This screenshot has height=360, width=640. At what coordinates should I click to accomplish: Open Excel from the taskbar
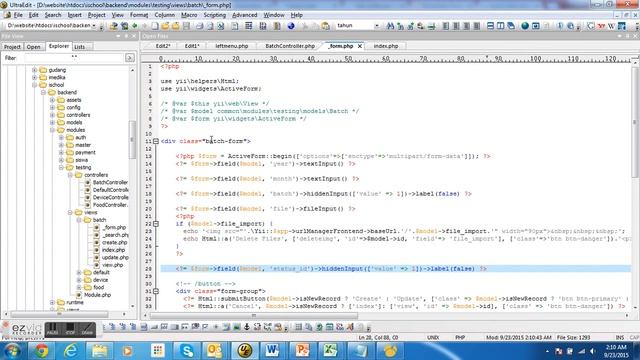point(331,351)
